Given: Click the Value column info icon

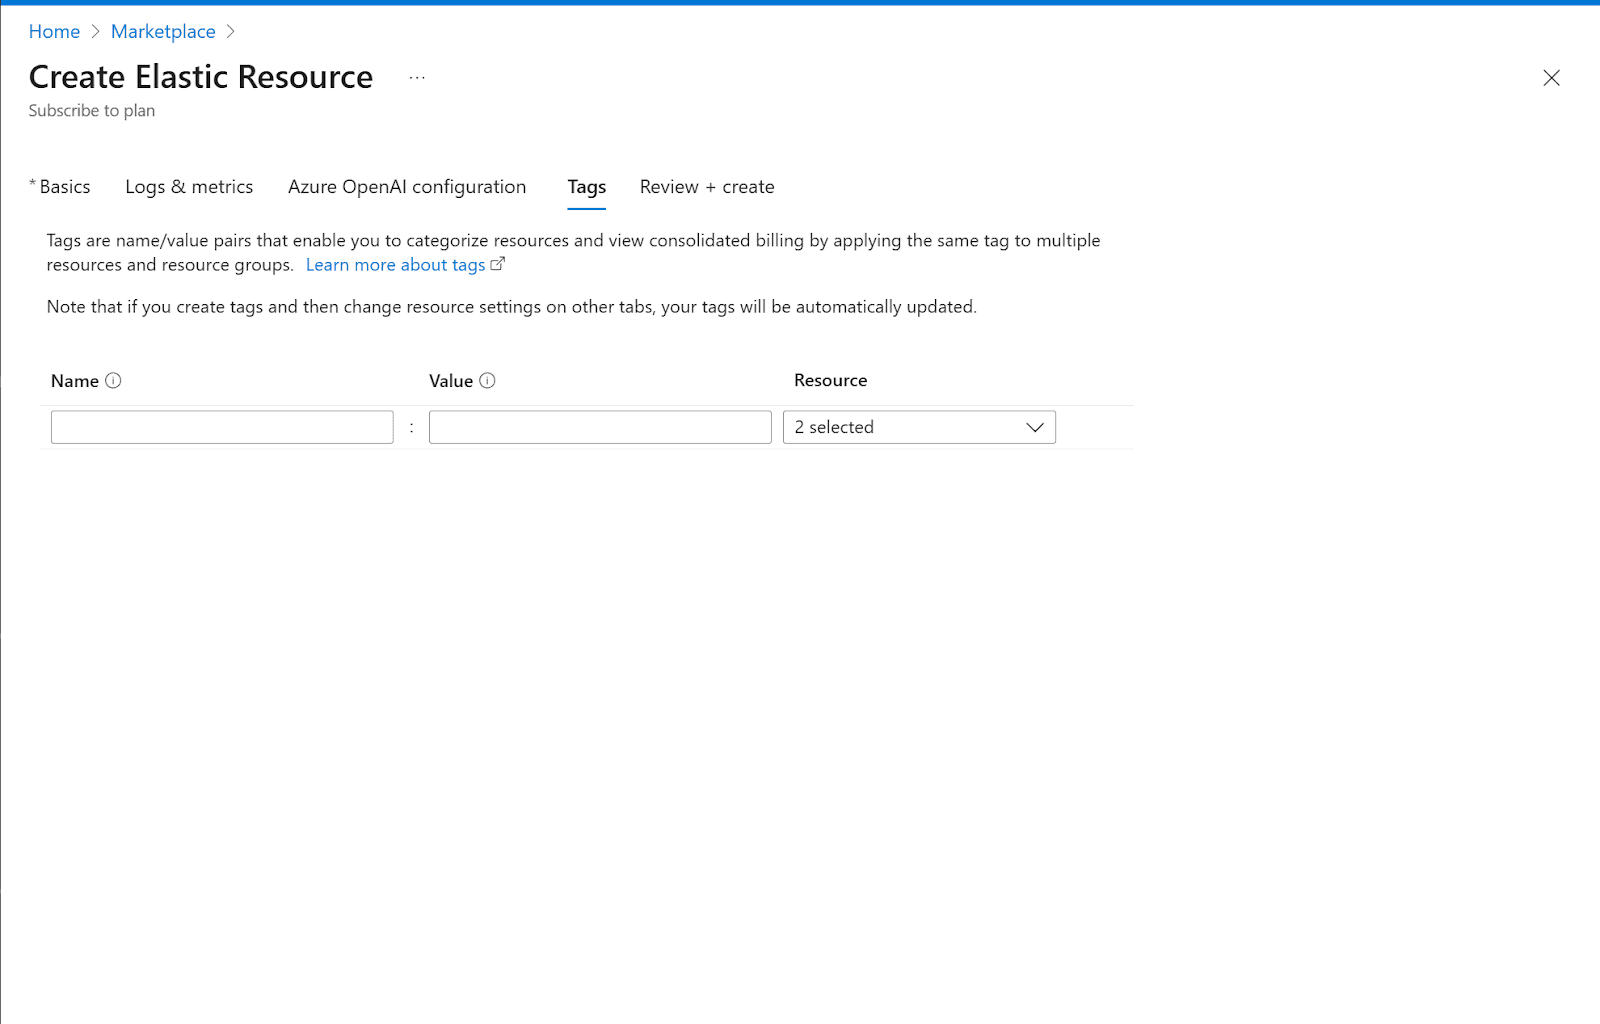Looking at the screenshot, I should pyautogui.click(x=488, y=380).
